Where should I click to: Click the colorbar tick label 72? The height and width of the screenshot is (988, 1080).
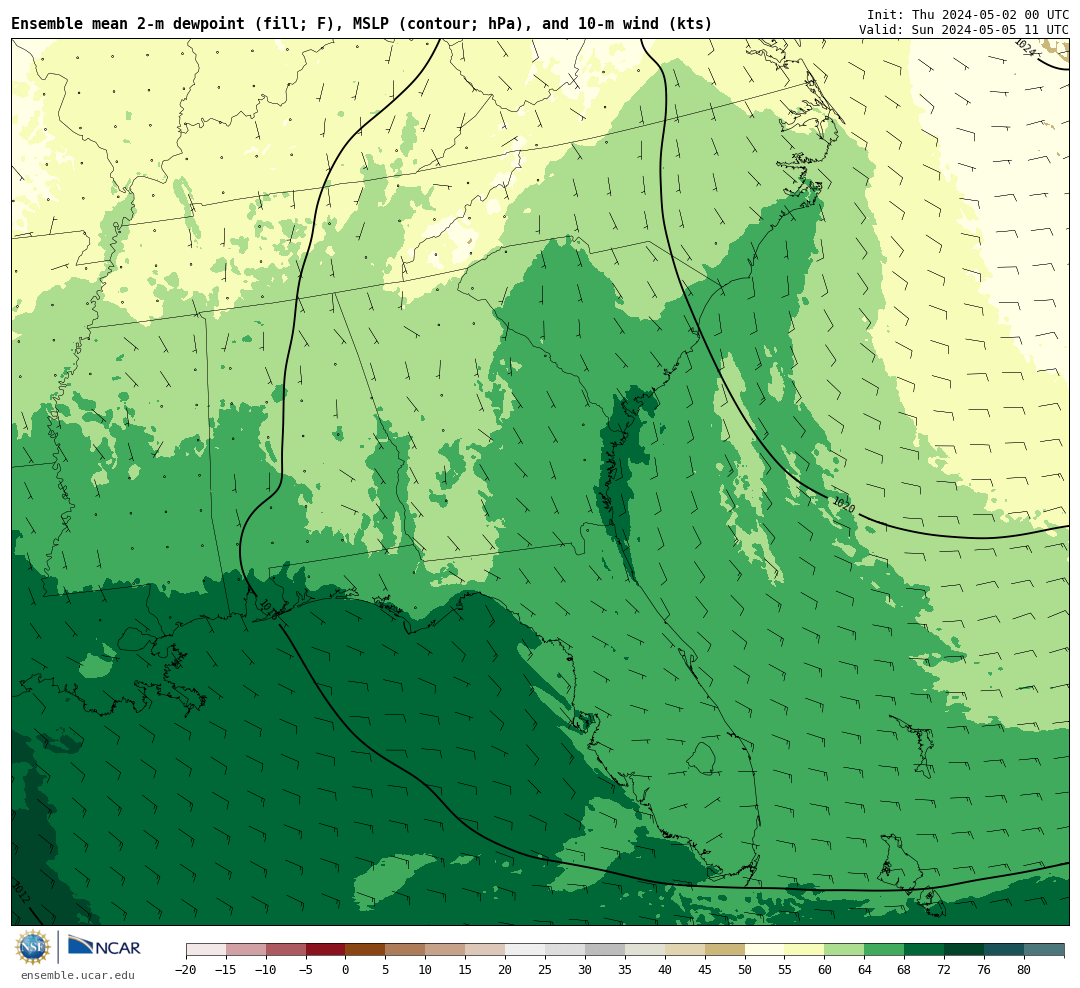tap(945, 969)
